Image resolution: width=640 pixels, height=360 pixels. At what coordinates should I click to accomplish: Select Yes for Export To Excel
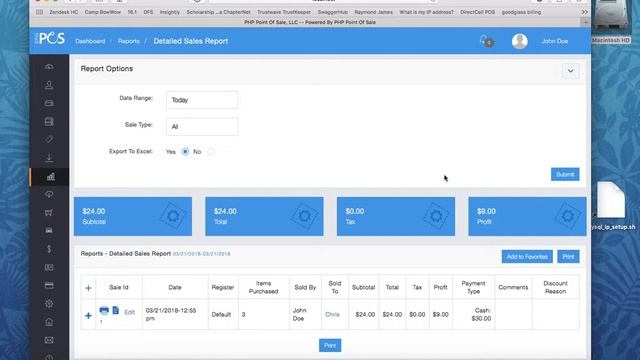(185, 151)
